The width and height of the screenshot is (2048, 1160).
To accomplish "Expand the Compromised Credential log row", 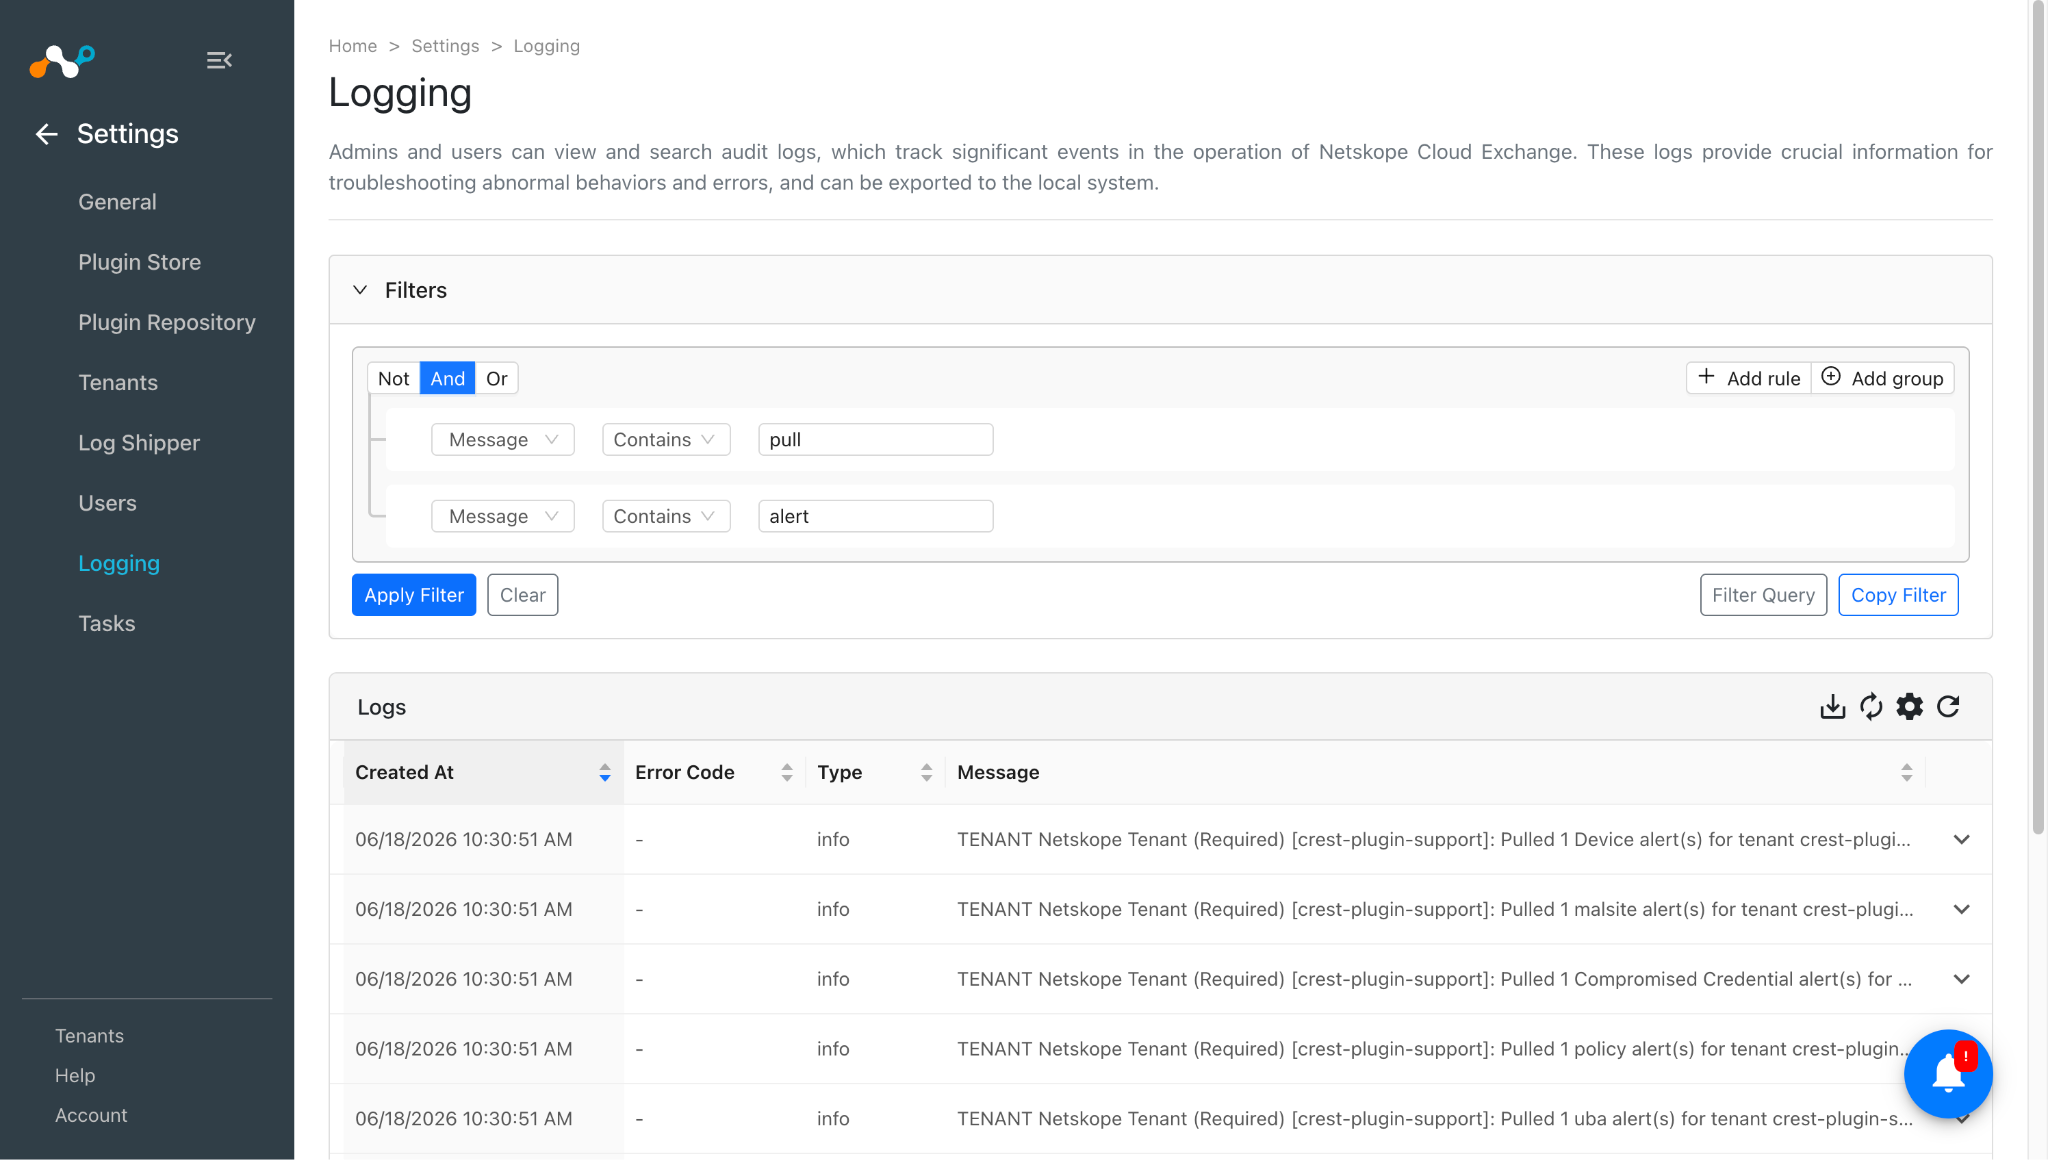I will pyautogui.click(x=1962, y=980).
